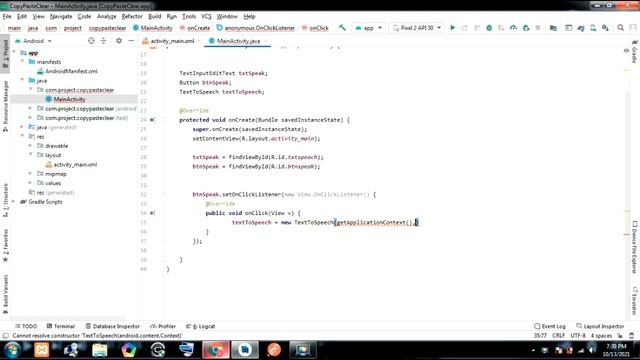Select activity_main.xml in the layout folder
640x360 pixels.
[x=76, y=164]
